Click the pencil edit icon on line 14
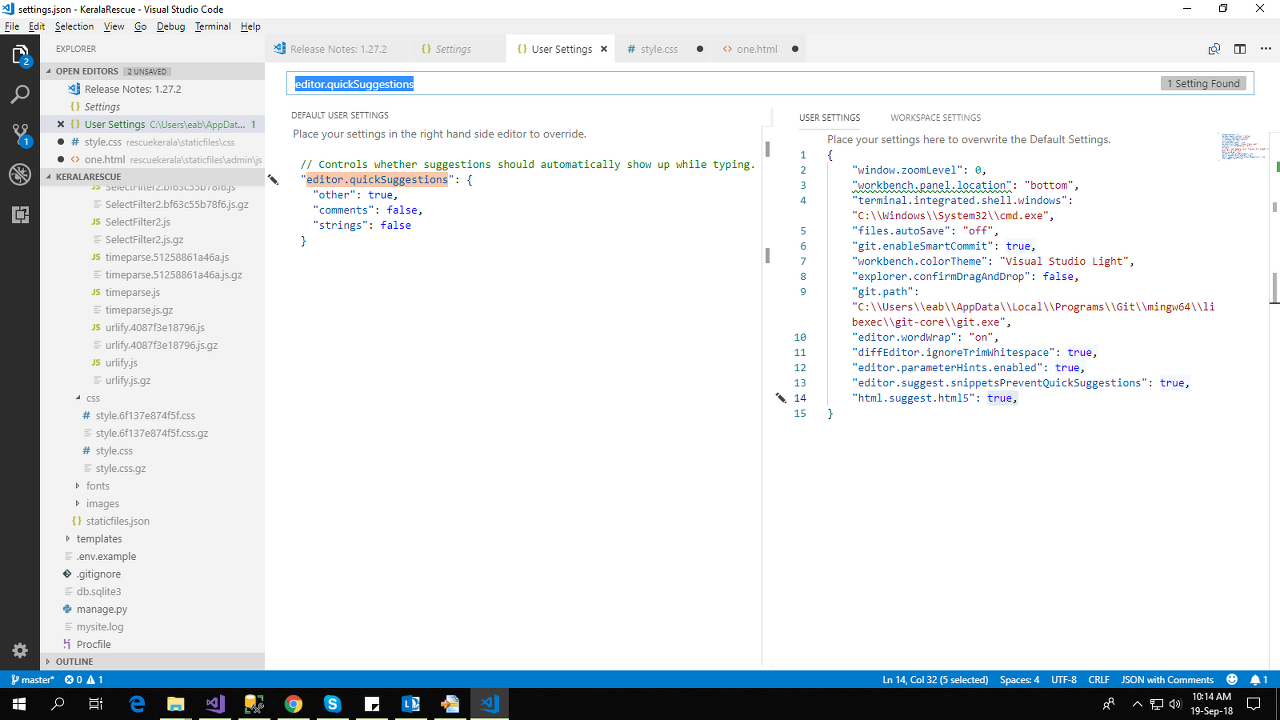Viewport: 1280px width, 720px height. [782, 398]
